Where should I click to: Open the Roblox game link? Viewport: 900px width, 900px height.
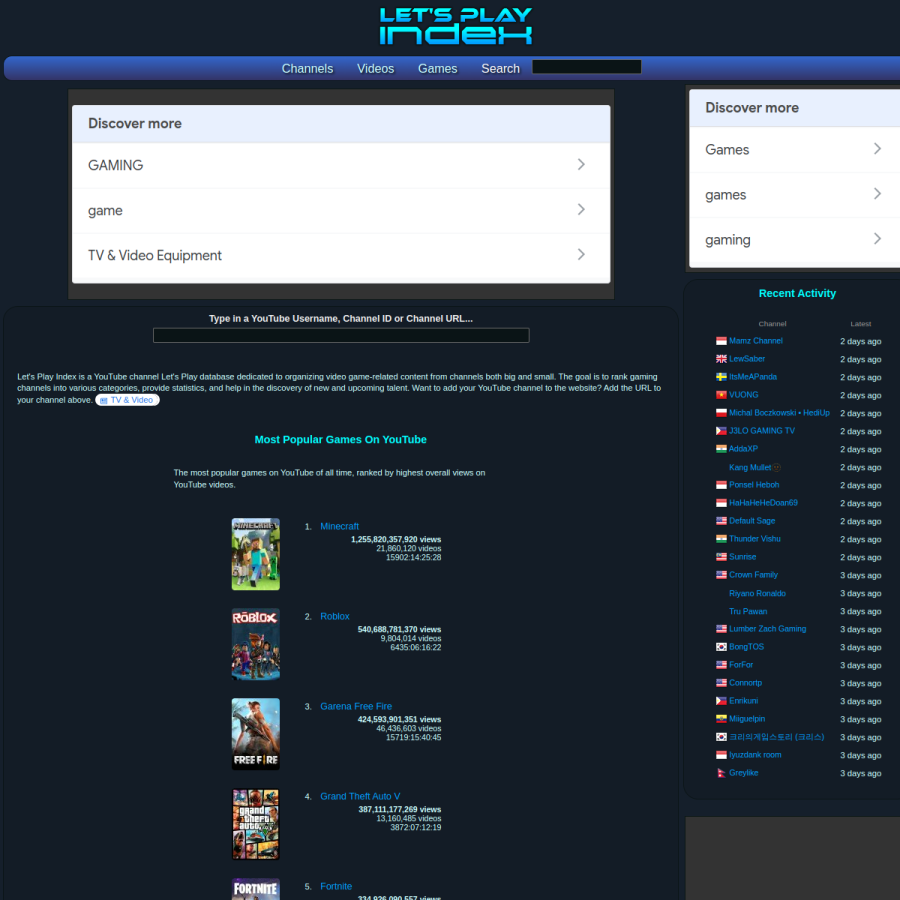pos(335,616)
